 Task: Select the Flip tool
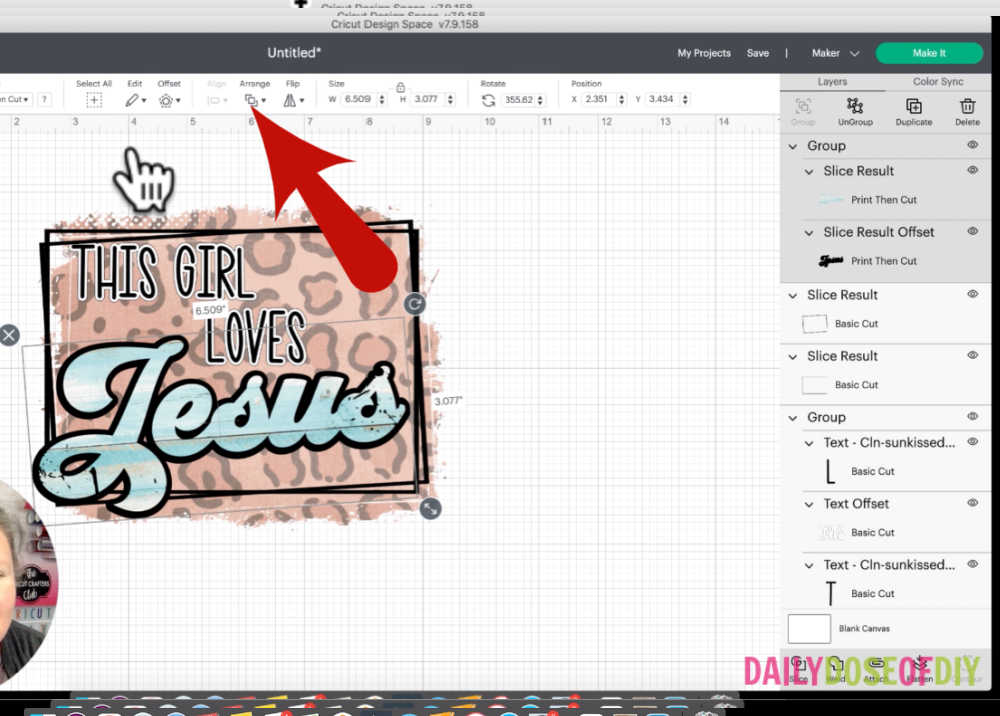(290, 98)
